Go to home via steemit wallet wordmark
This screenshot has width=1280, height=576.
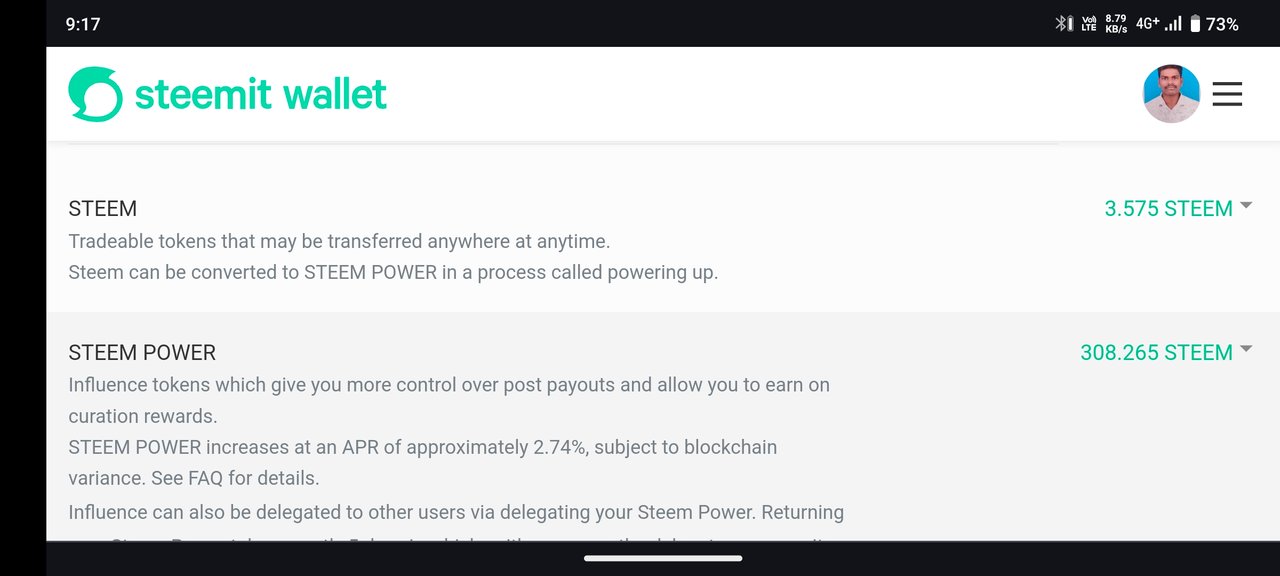coord(260,94)
